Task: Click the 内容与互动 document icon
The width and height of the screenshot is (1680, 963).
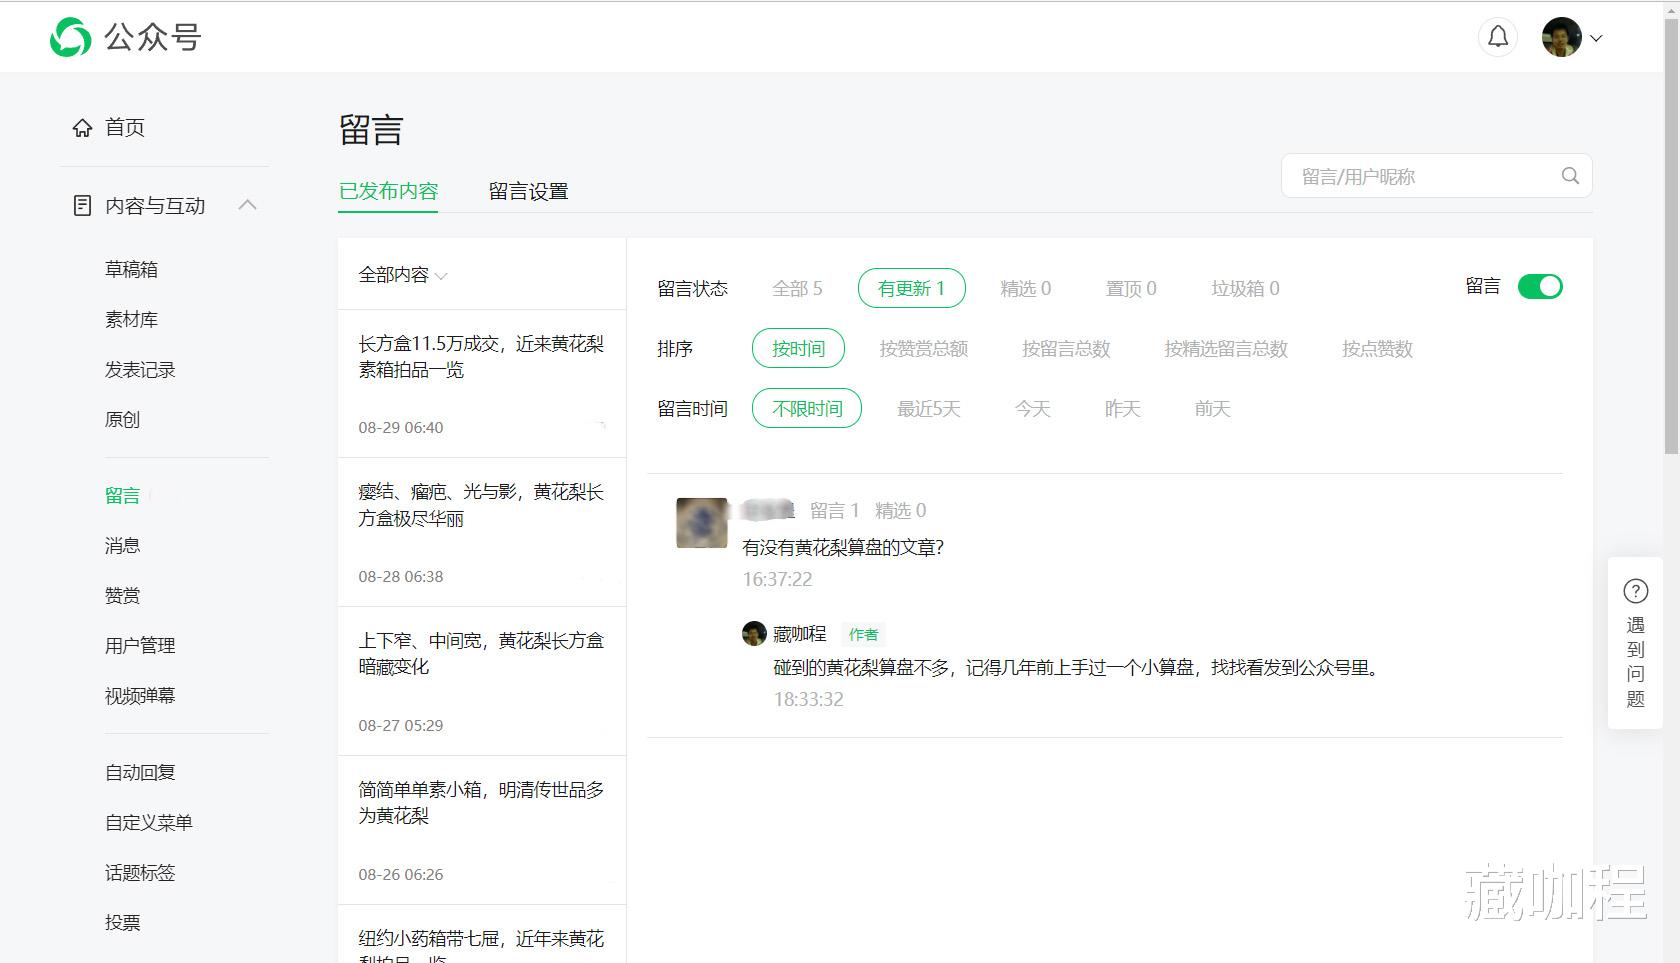Action: click(82, 205)
